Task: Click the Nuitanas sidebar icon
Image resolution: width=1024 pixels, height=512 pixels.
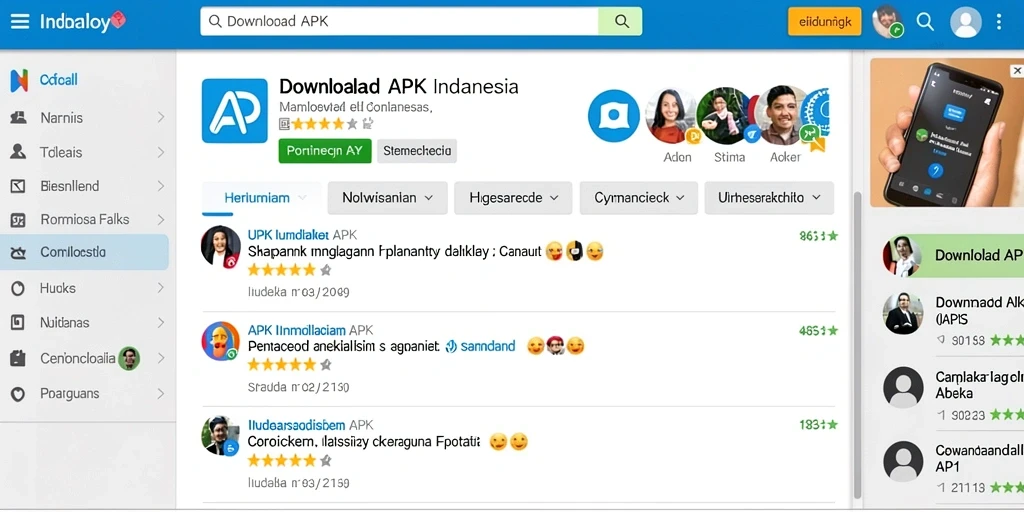Action: [18, 323]
